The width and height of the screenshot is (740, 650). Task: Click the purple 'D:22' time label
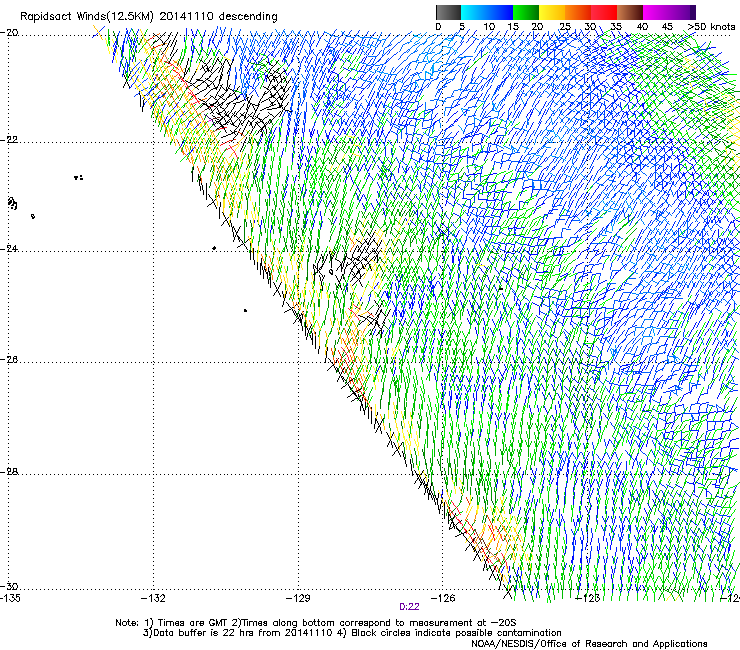click(x=409, y=607)
